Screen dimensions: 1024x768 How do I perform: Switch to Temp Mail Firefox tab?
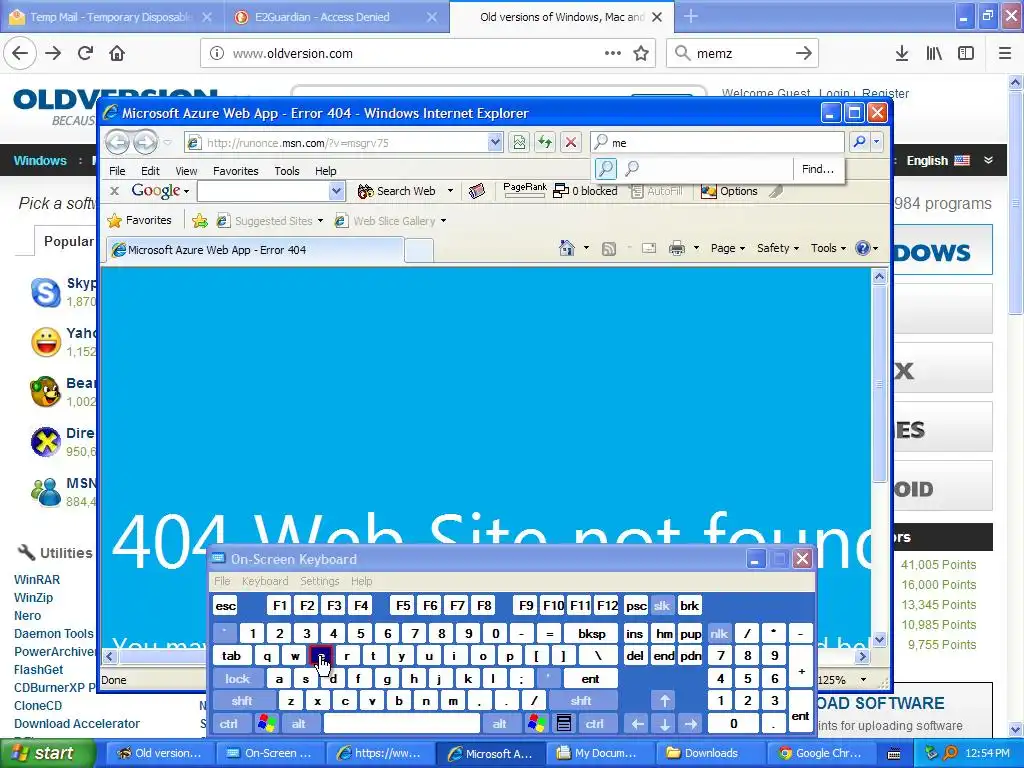[x=111, y=17]
